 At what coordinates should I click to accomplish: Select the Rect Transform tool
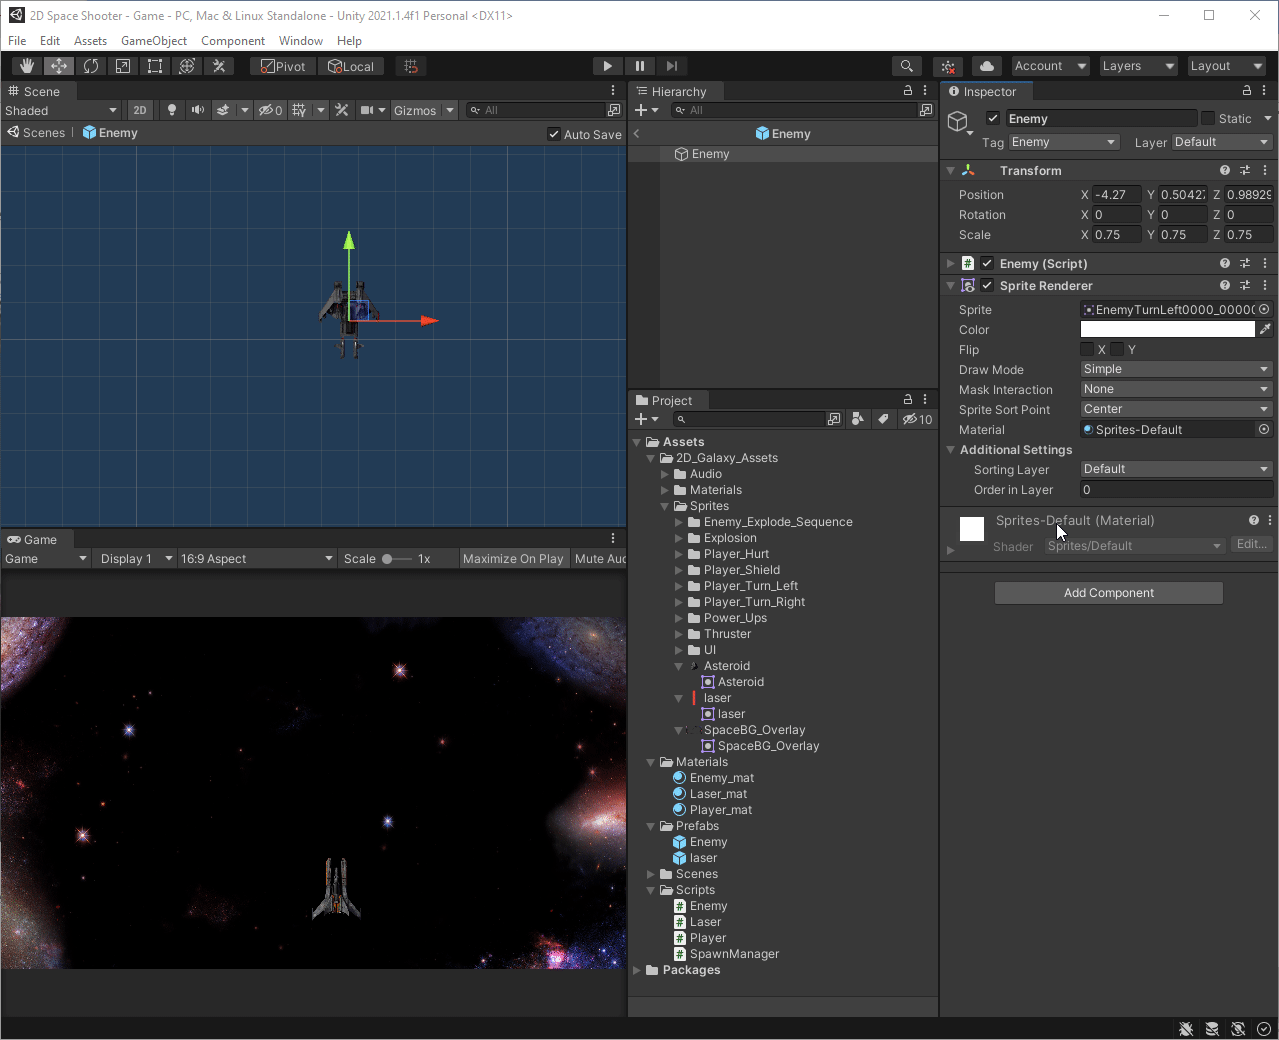(x=155, y=66)
